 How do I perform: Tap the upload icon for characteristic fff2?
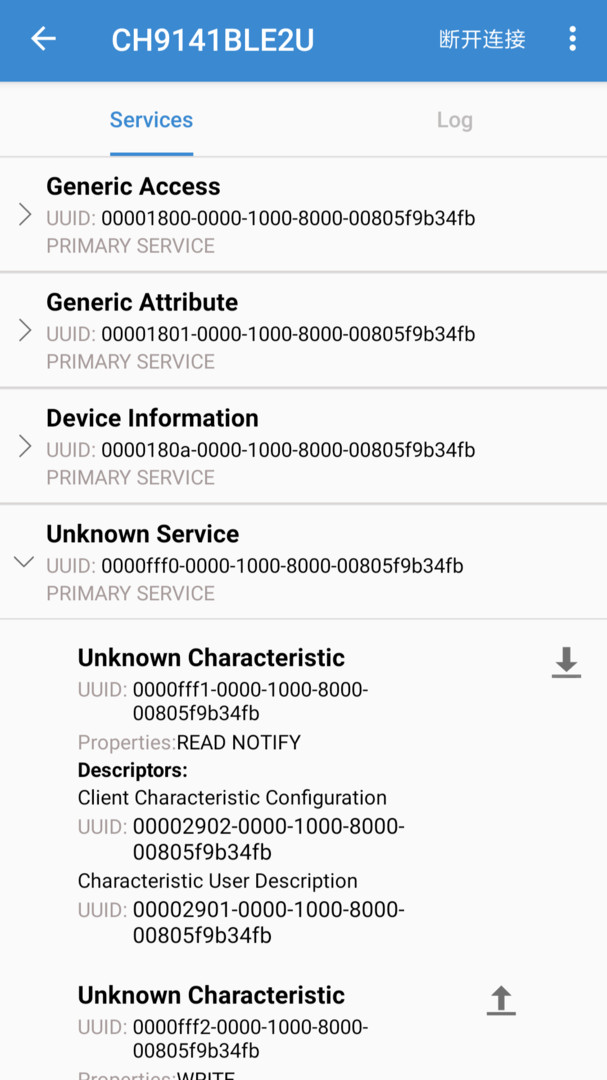[501, 1000]
